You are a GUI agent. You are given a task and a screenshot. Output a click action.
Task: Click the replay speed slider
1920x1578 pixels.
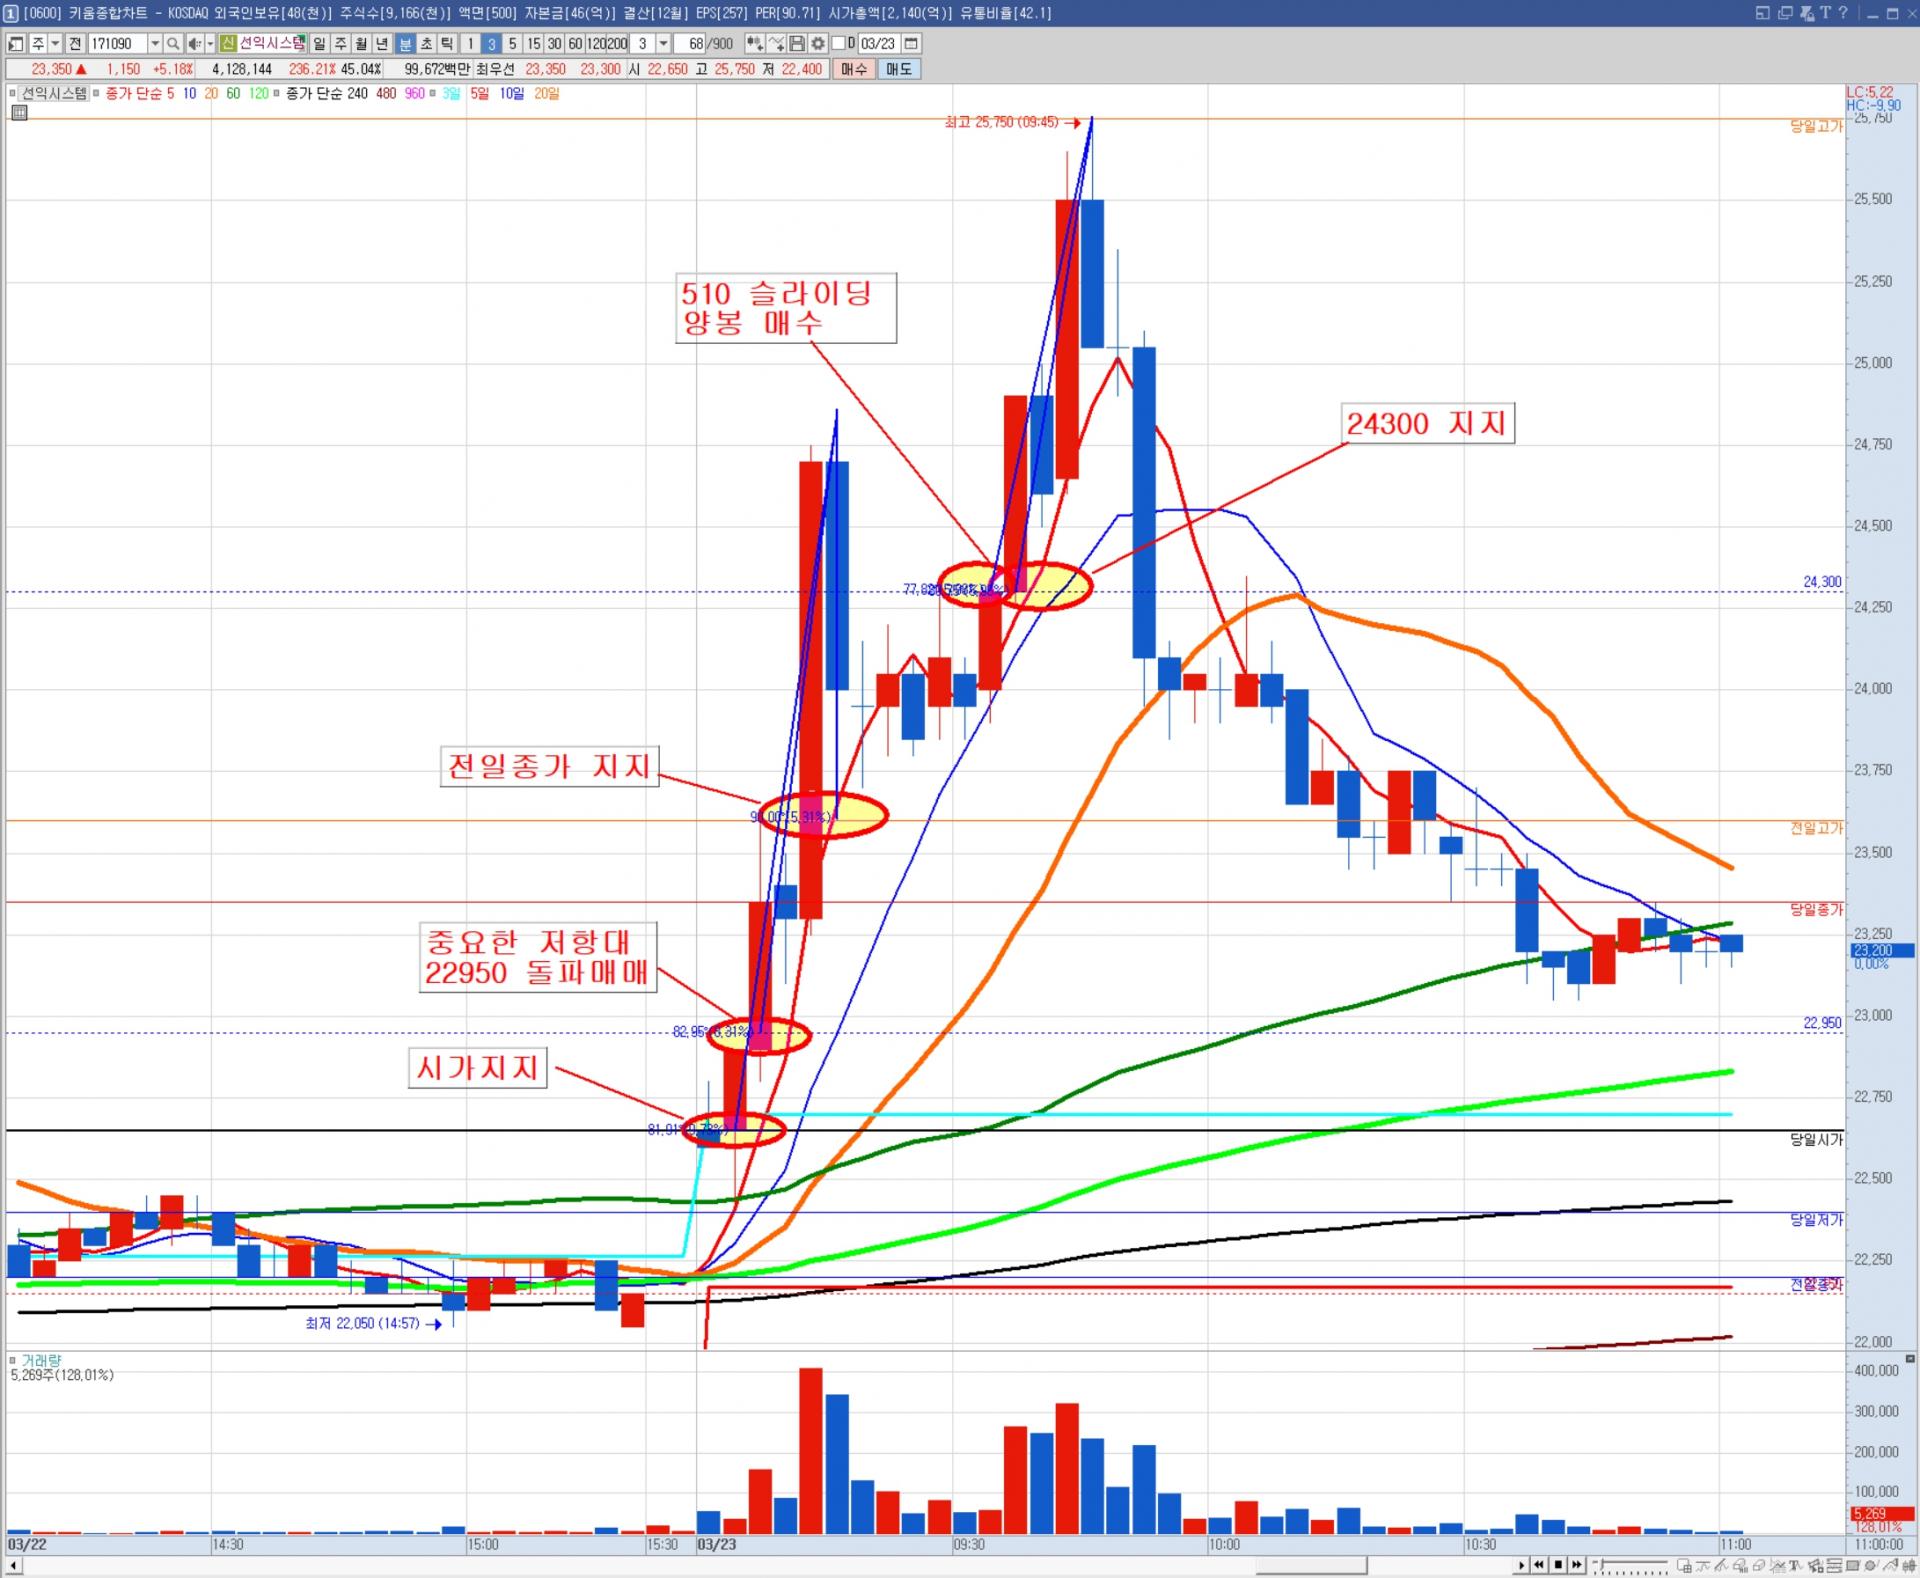point(1630,1564)
